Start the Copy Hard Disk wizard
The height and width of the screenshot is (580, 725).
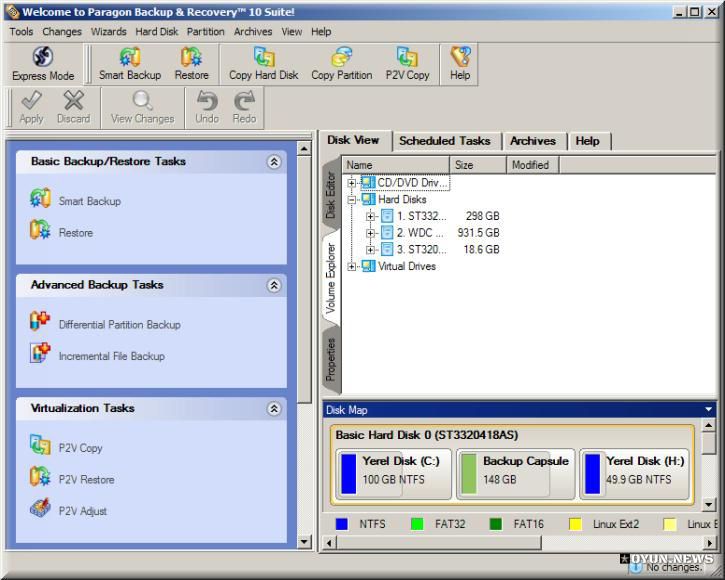pyautogui.click(x=264, y=64)
